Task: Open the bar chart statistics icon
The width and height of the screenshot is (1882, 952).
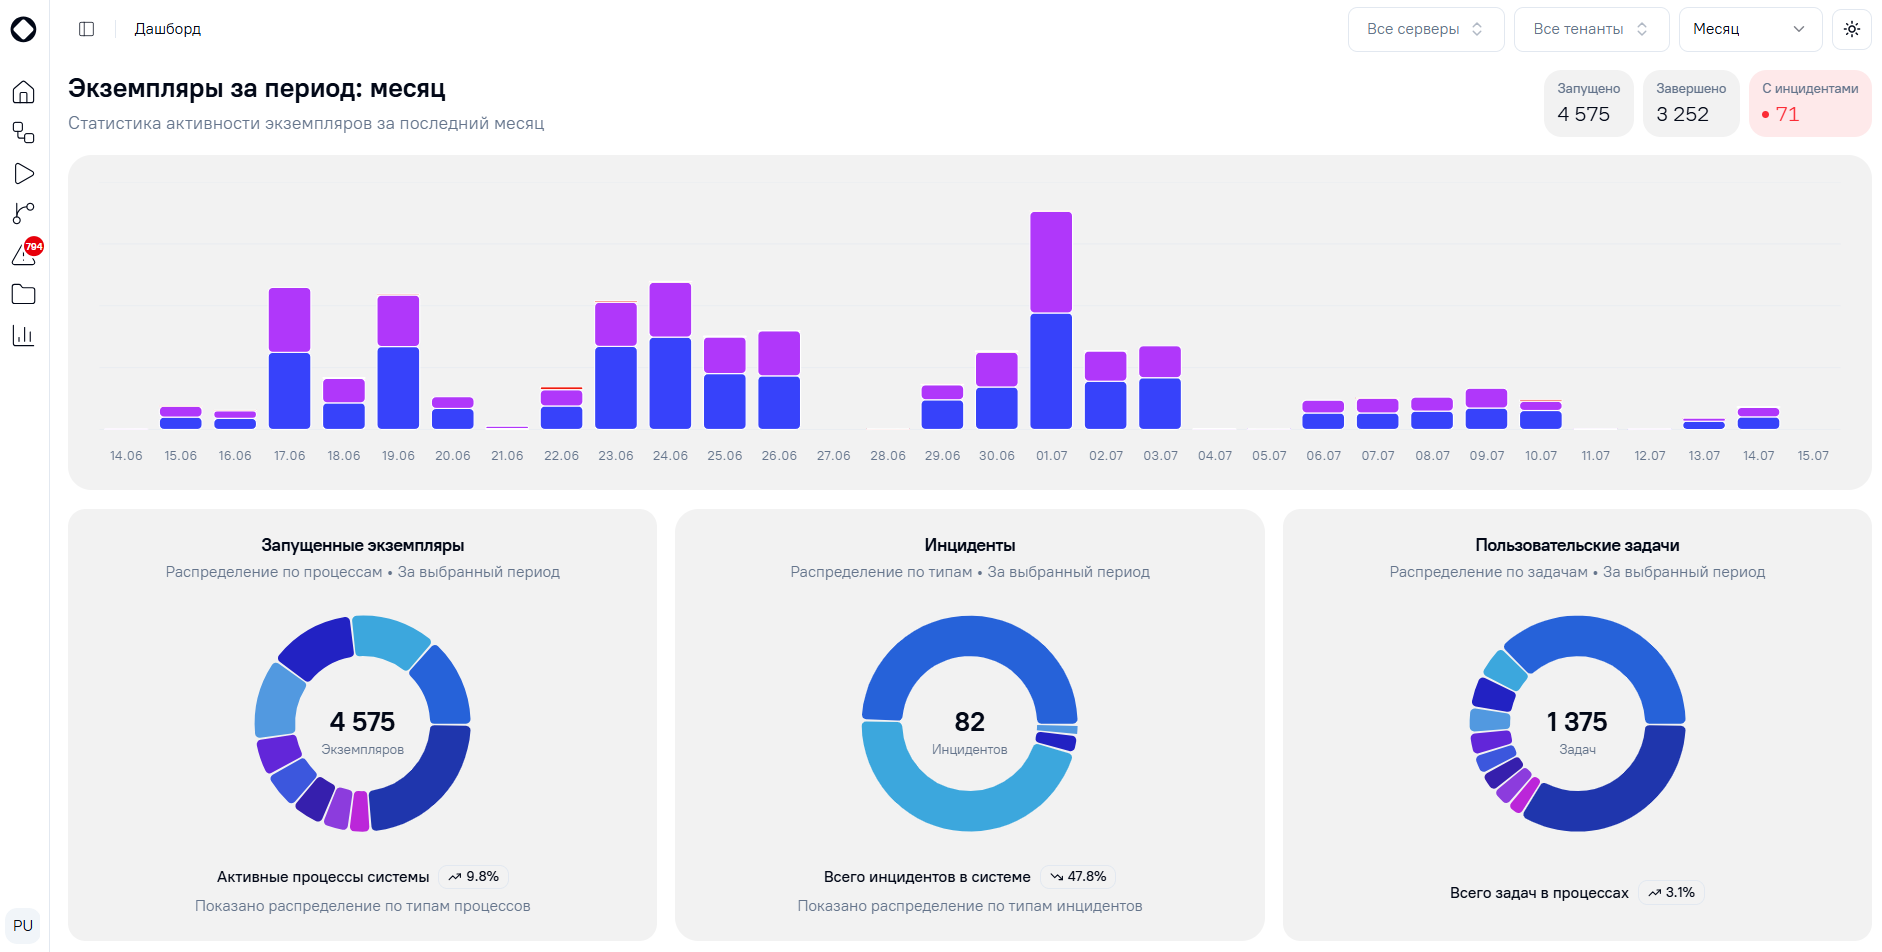Action: point(24,335)
